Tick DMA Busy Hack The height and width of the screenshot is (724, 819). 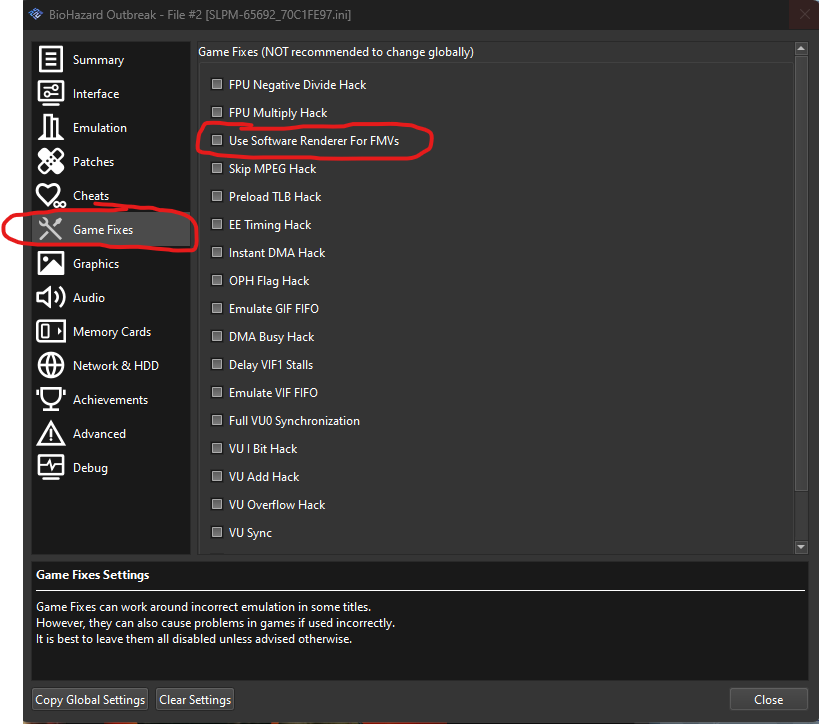[x=217, y=336]
